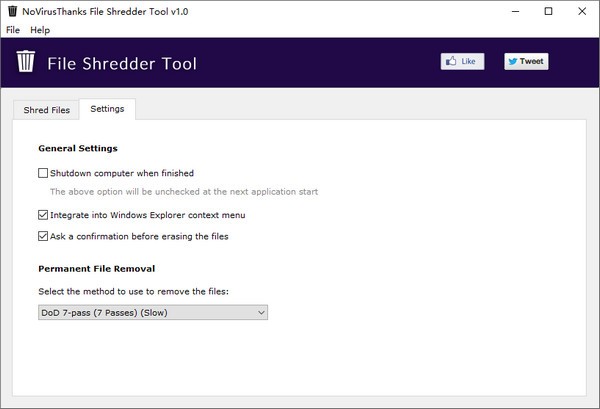Click the trash can icon in title bar
This screenshot has width=600, height=409.
pos(12,11)
